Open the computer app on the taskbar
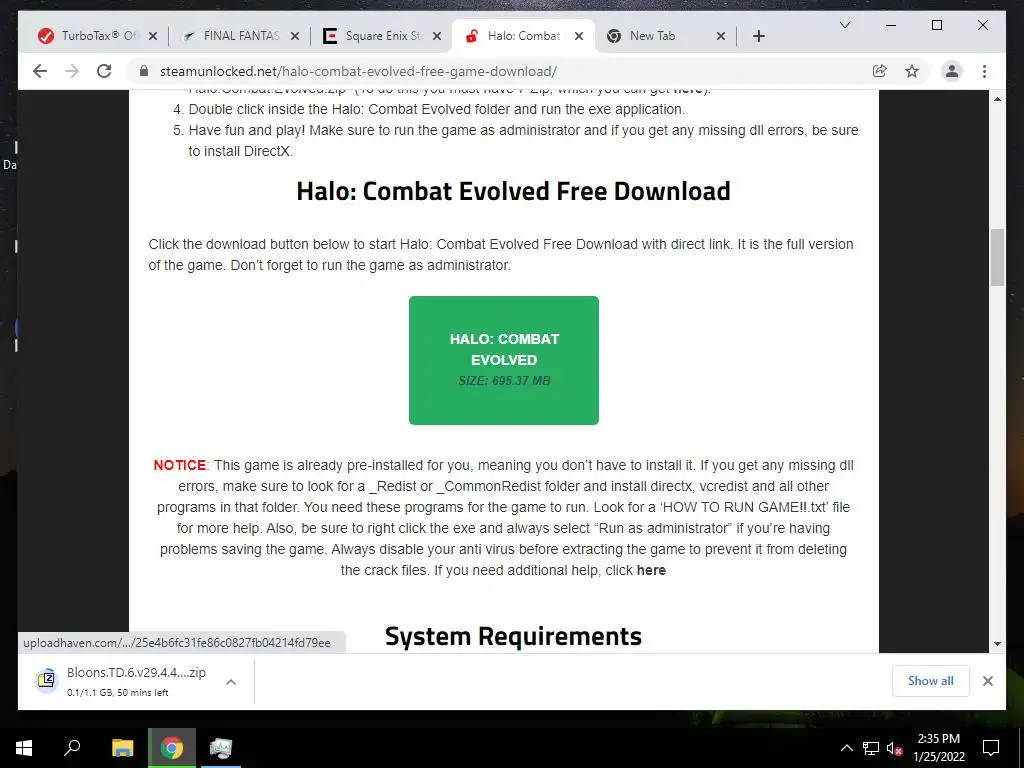This screenshot has width=1024, height=768. 221,748
